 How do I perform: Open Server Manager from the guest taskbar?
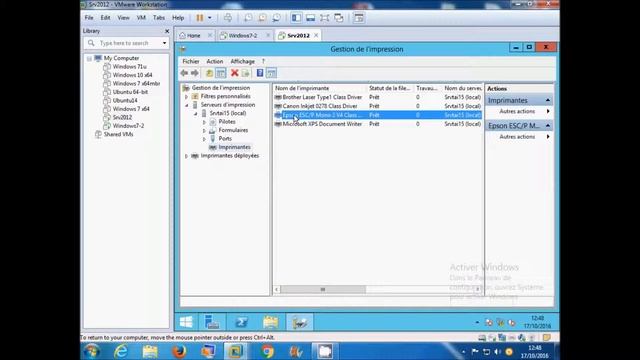tap(212, 322)
